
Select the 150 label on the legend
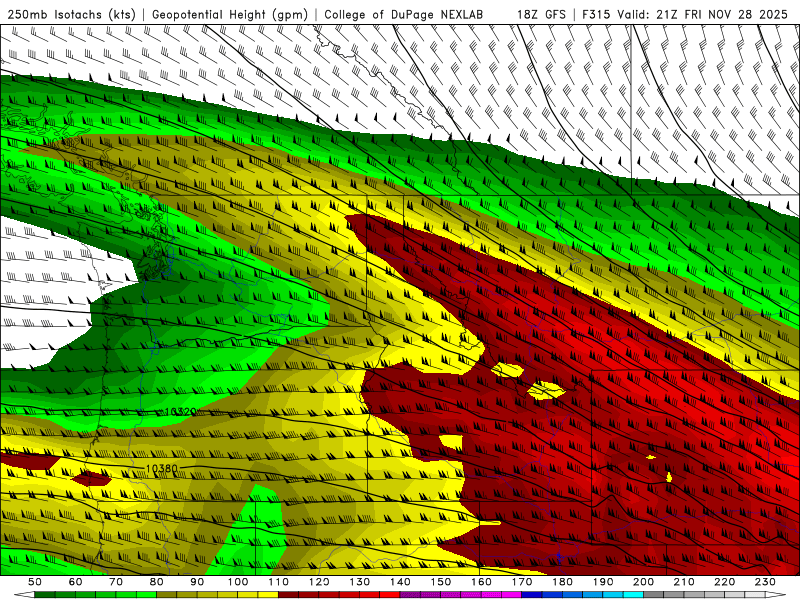click(x=441, y=582)
